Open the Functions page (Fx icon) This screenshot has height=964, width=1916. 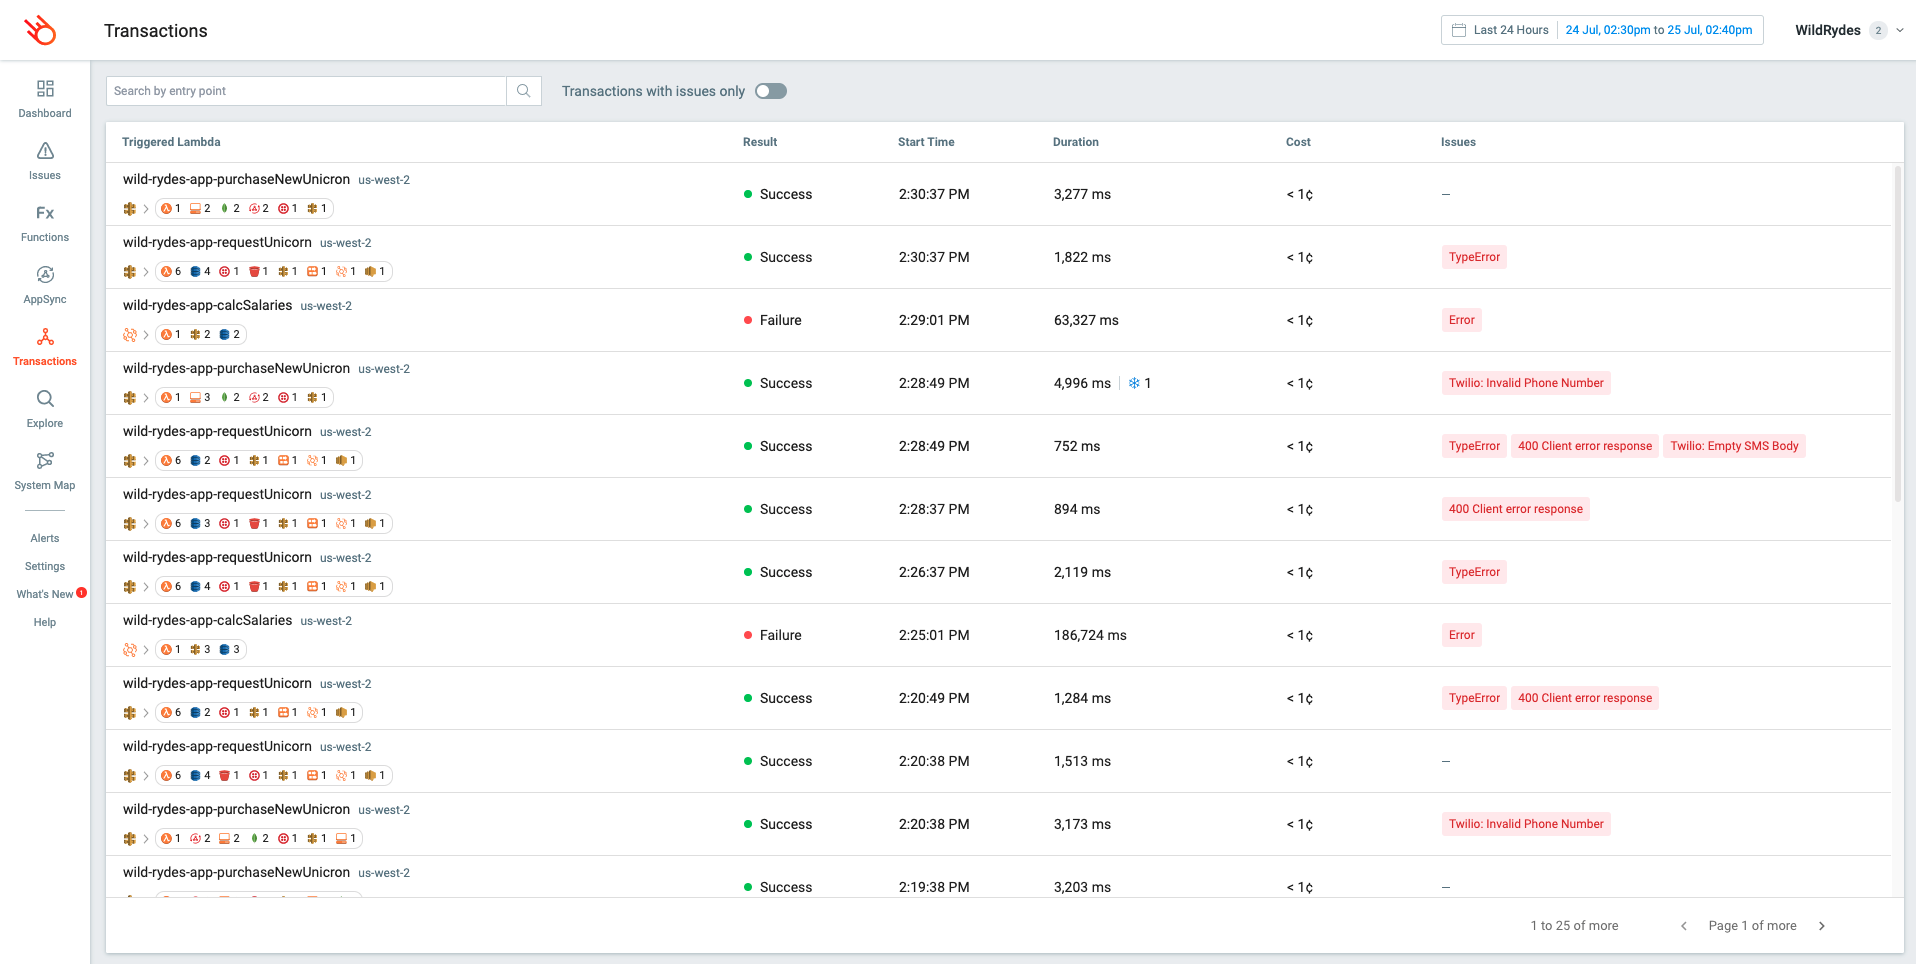pyautogui.click(x=45, y=213)
